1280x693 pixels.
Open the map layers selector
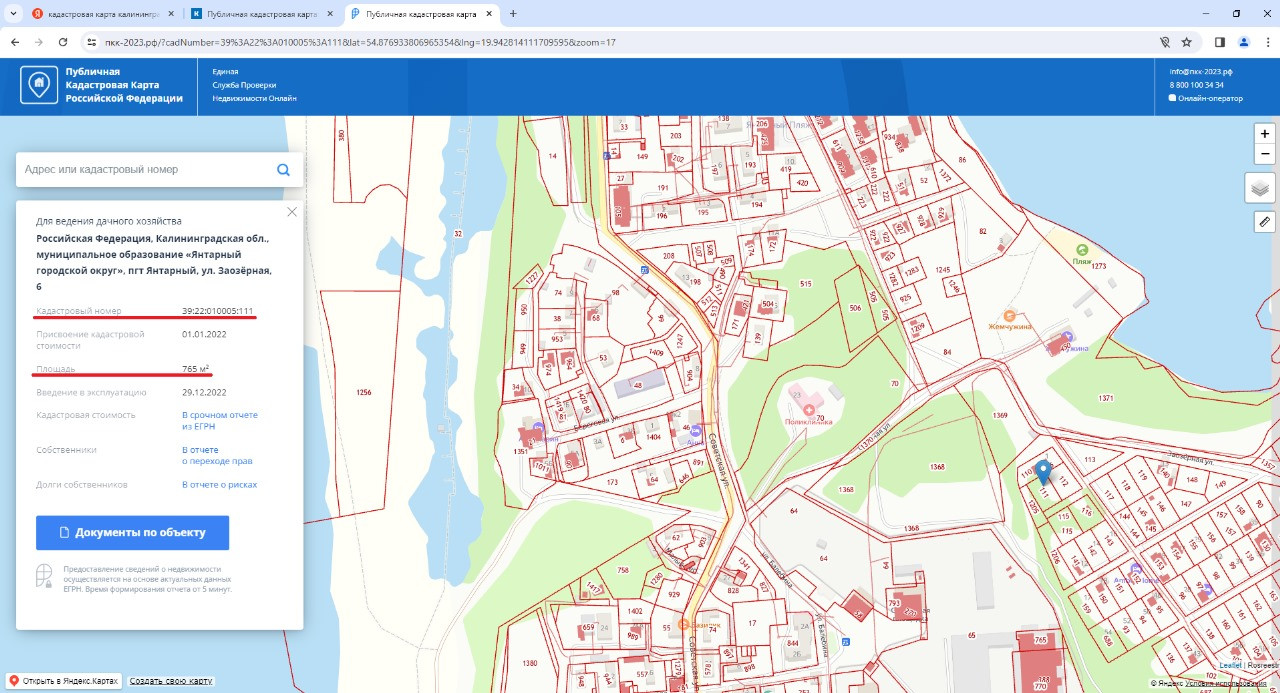(x=1260, y=187)
